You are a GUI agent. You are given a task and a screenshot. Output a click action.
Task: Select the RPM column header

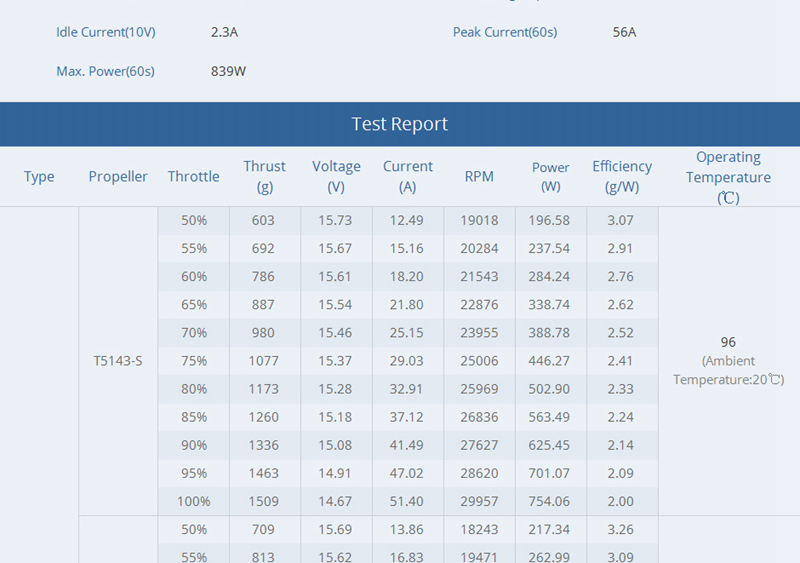[x=479, y=177]
